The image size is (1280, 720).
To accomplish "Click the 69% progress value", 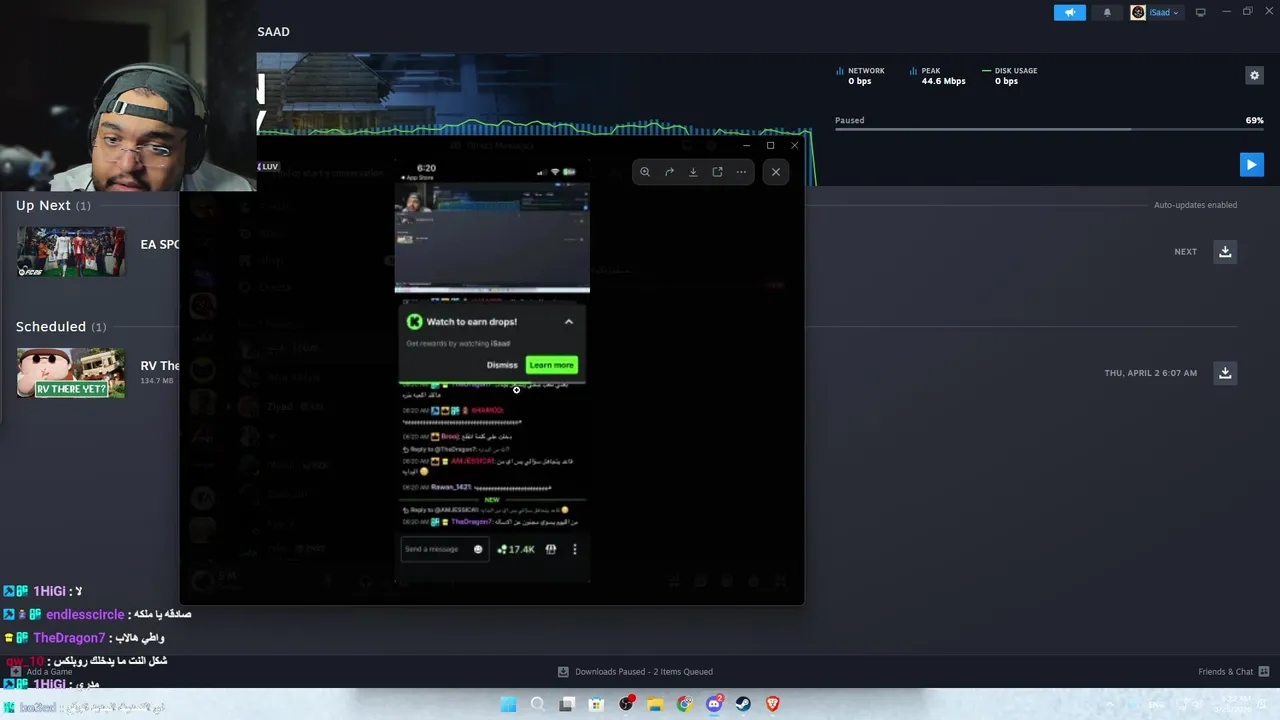I will coord(1254,120).
